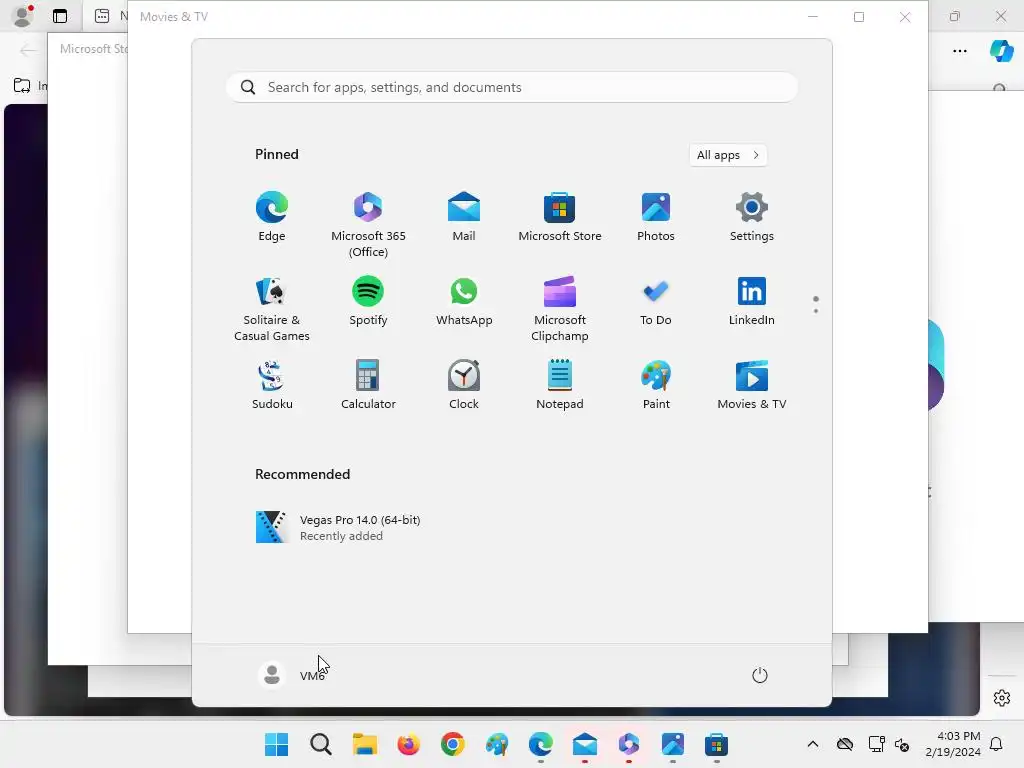Switch to Photos on the taskbar
The height and width of the screenshot is (768, 1024).
(x=673, y=744)
